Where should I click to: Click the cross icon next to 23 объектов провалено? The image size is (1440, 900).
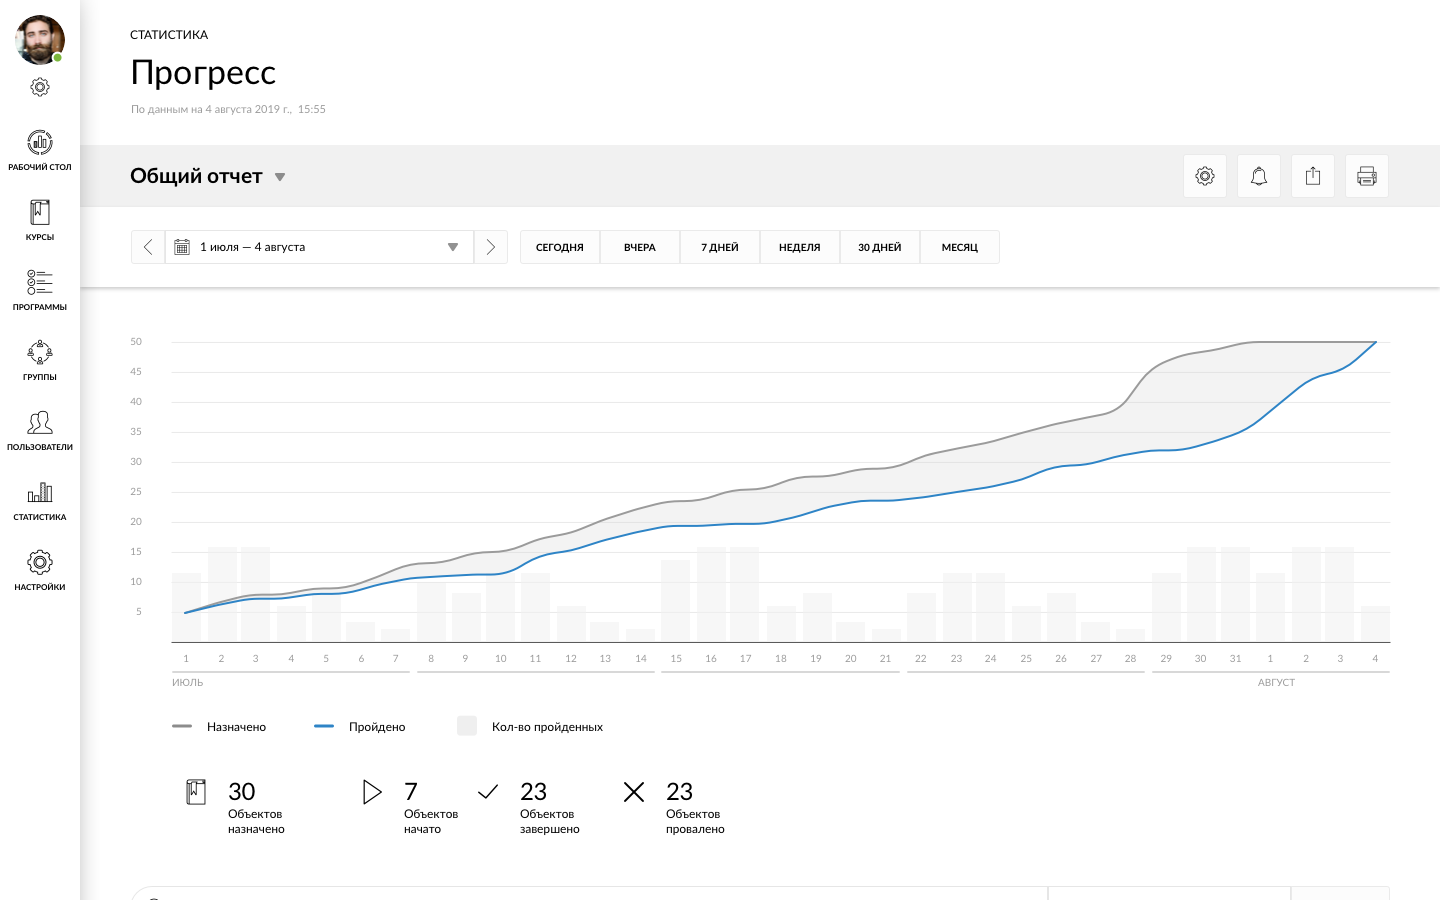point(634,792)
